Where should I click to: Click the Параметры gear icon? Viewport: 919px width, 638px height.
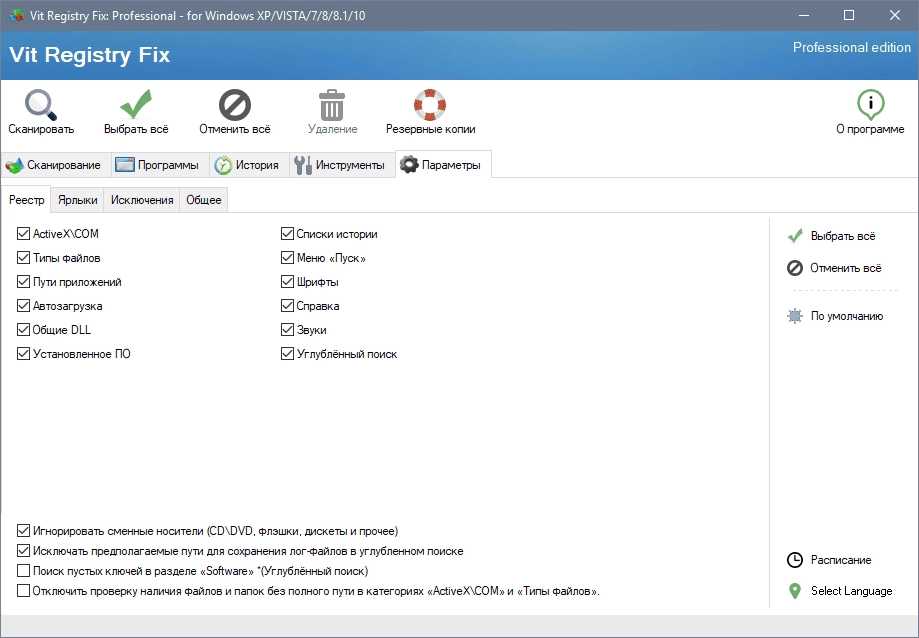pos(409,165)
